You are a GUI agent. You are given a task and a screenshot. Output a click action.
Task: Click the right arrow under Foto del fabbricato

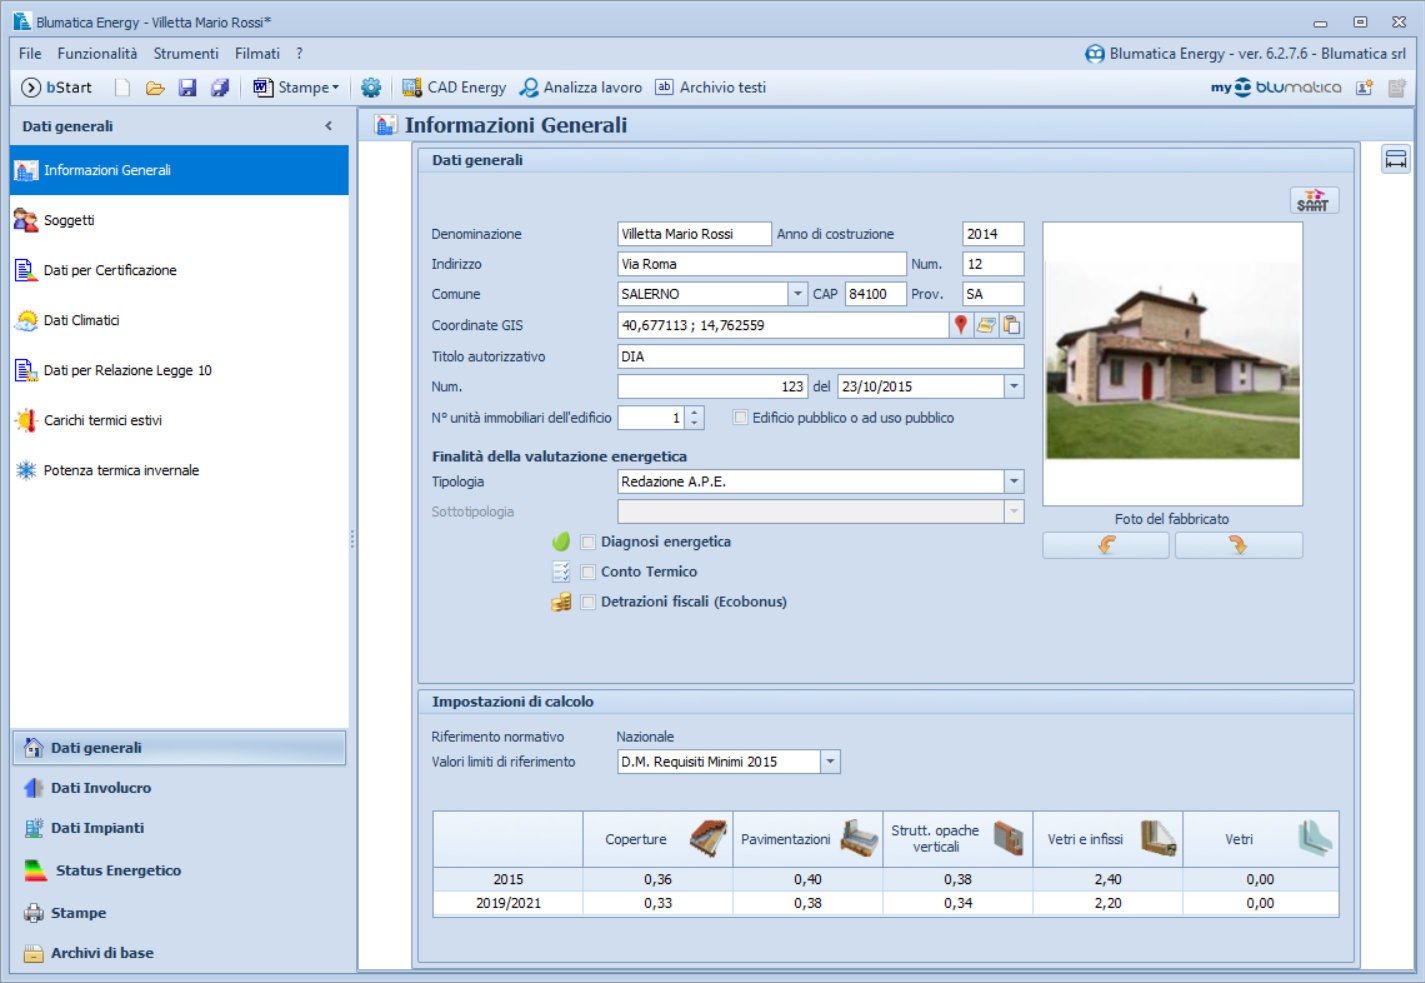1238,544
